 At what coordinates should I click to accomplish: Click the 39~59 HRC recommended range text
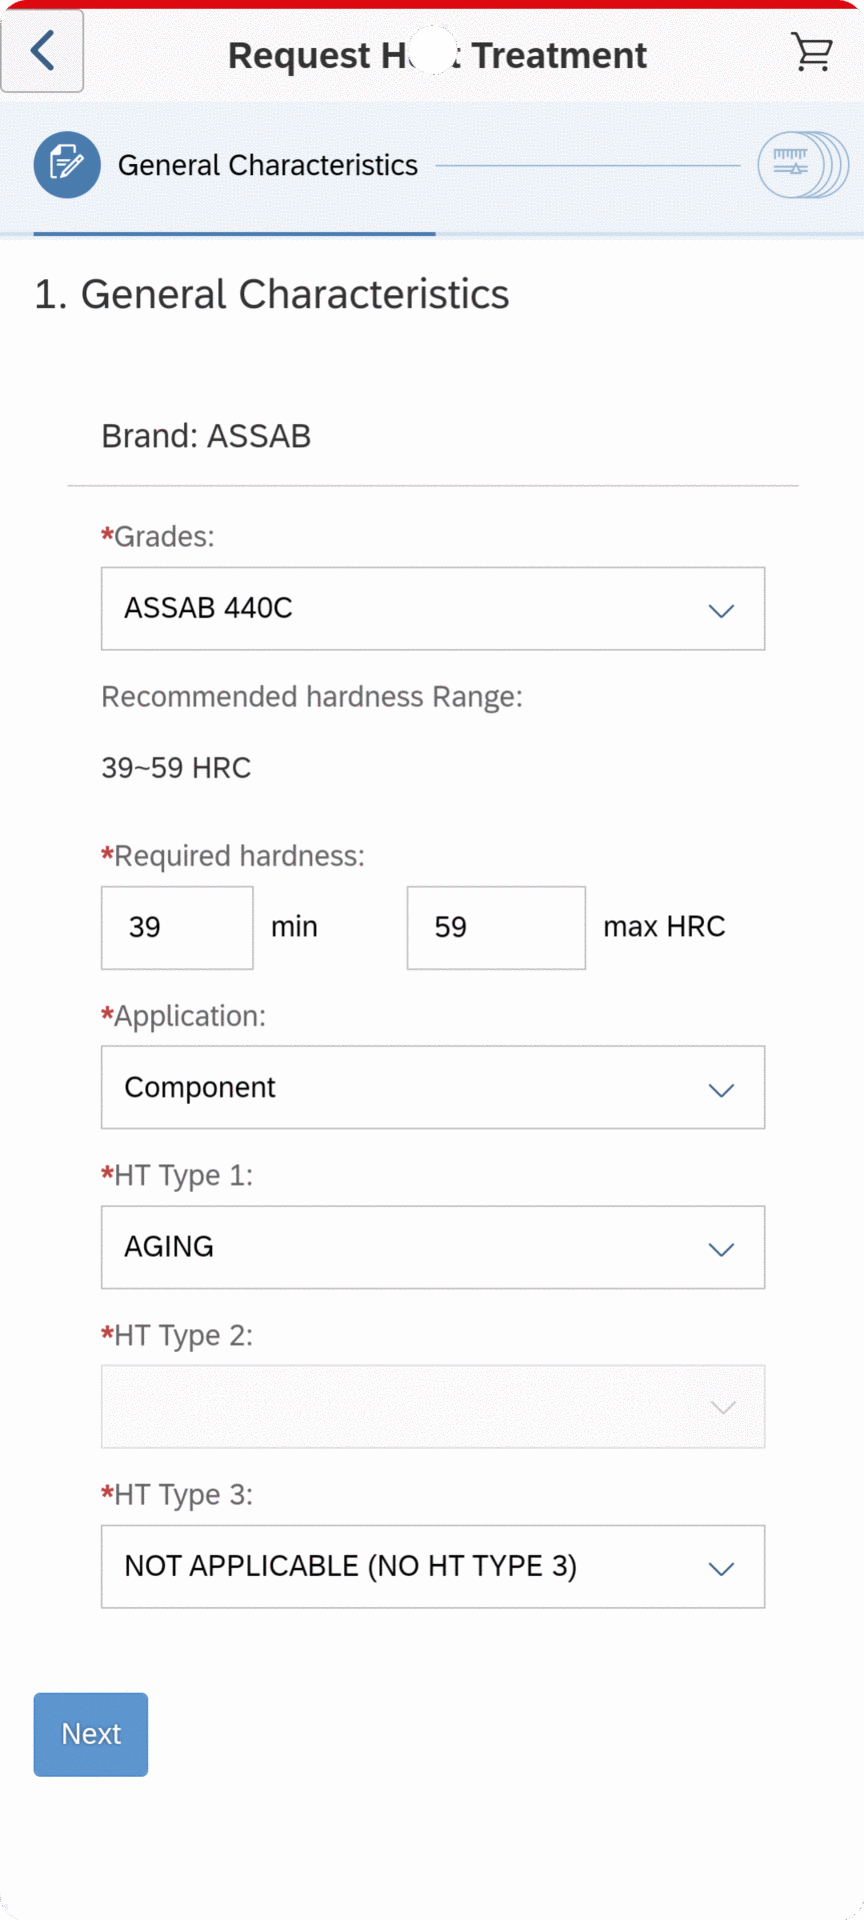[176, 768]
